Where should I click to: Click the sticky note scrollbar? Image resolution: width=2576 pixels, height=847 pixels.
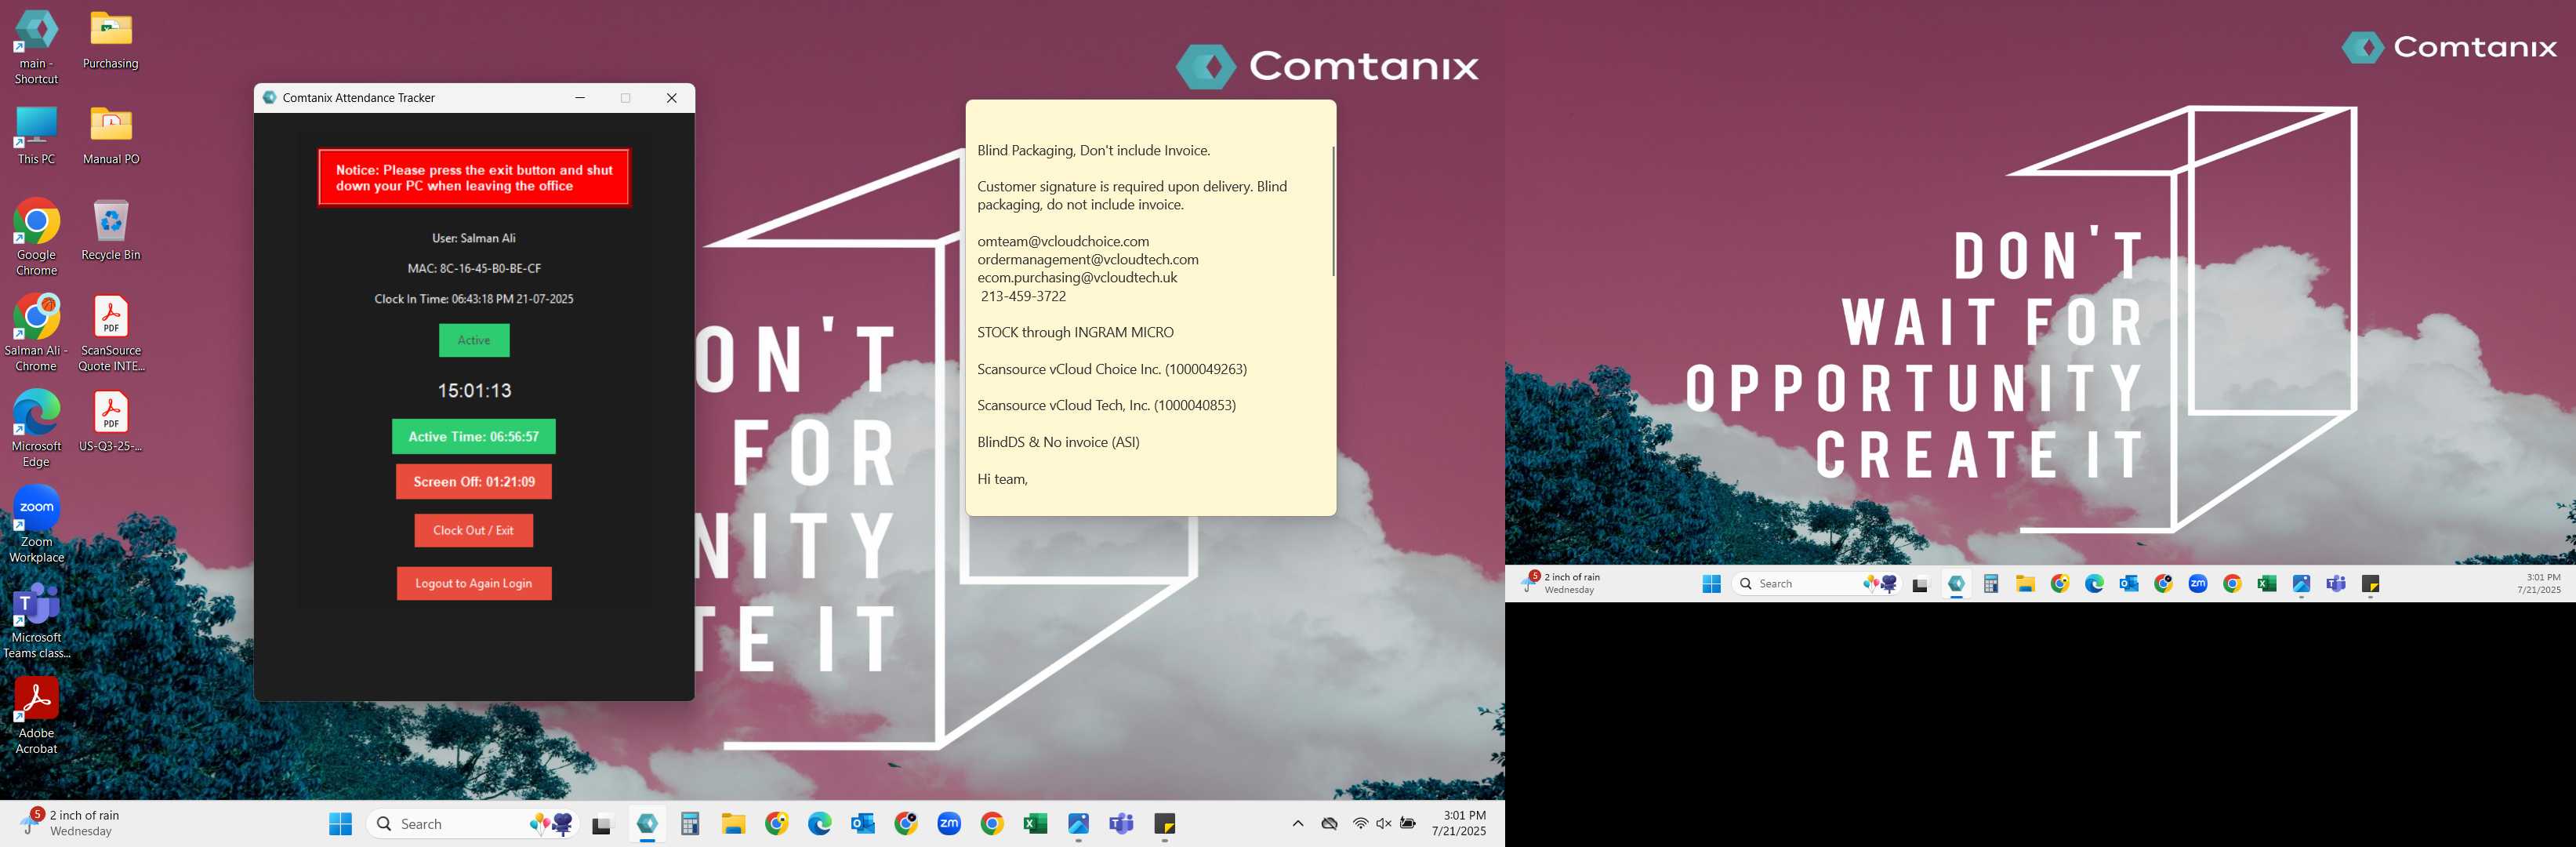[1333, 211]
